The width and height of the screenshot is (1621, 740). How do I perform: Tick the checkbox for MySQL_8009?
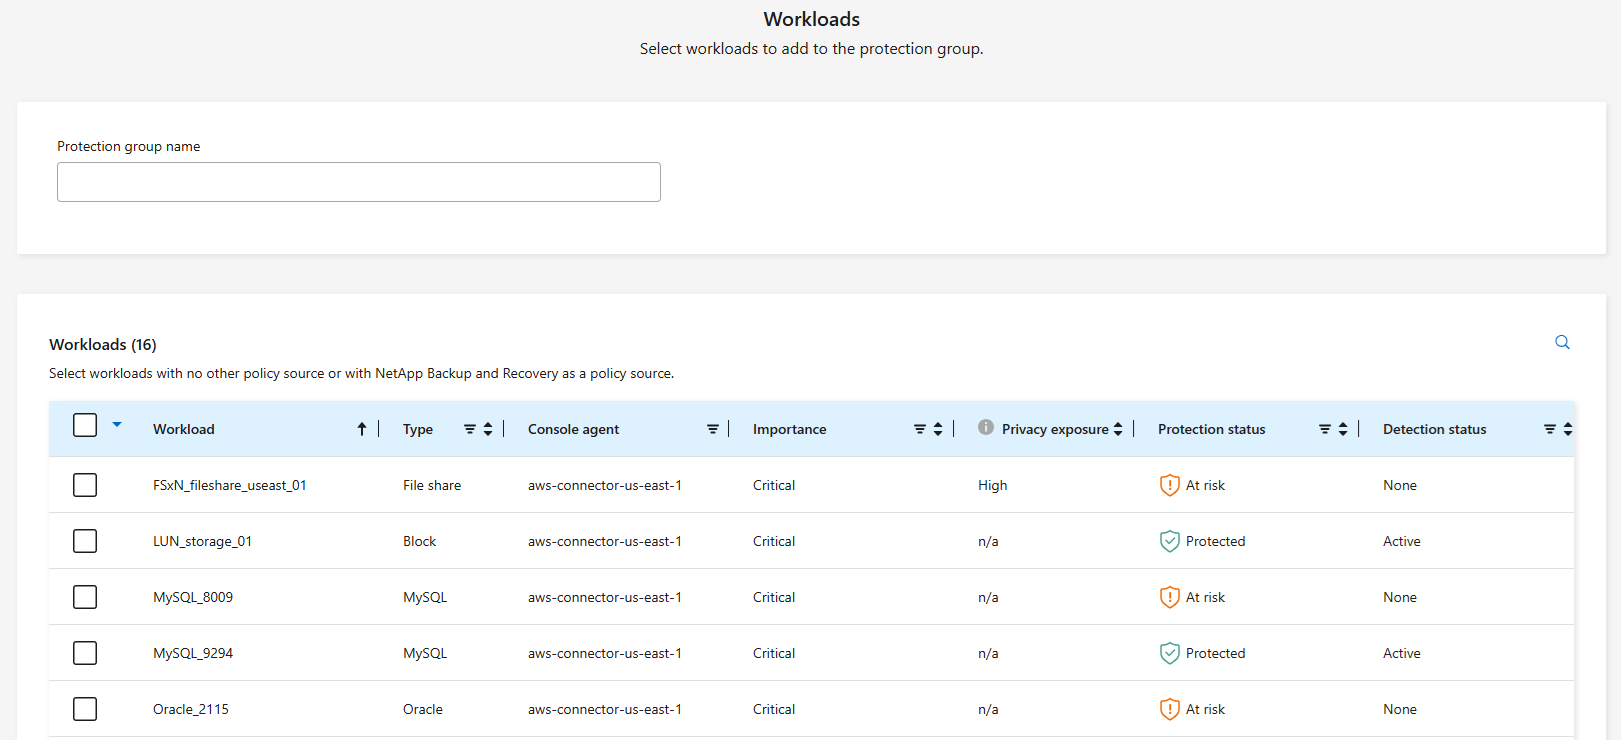(85, 597)
